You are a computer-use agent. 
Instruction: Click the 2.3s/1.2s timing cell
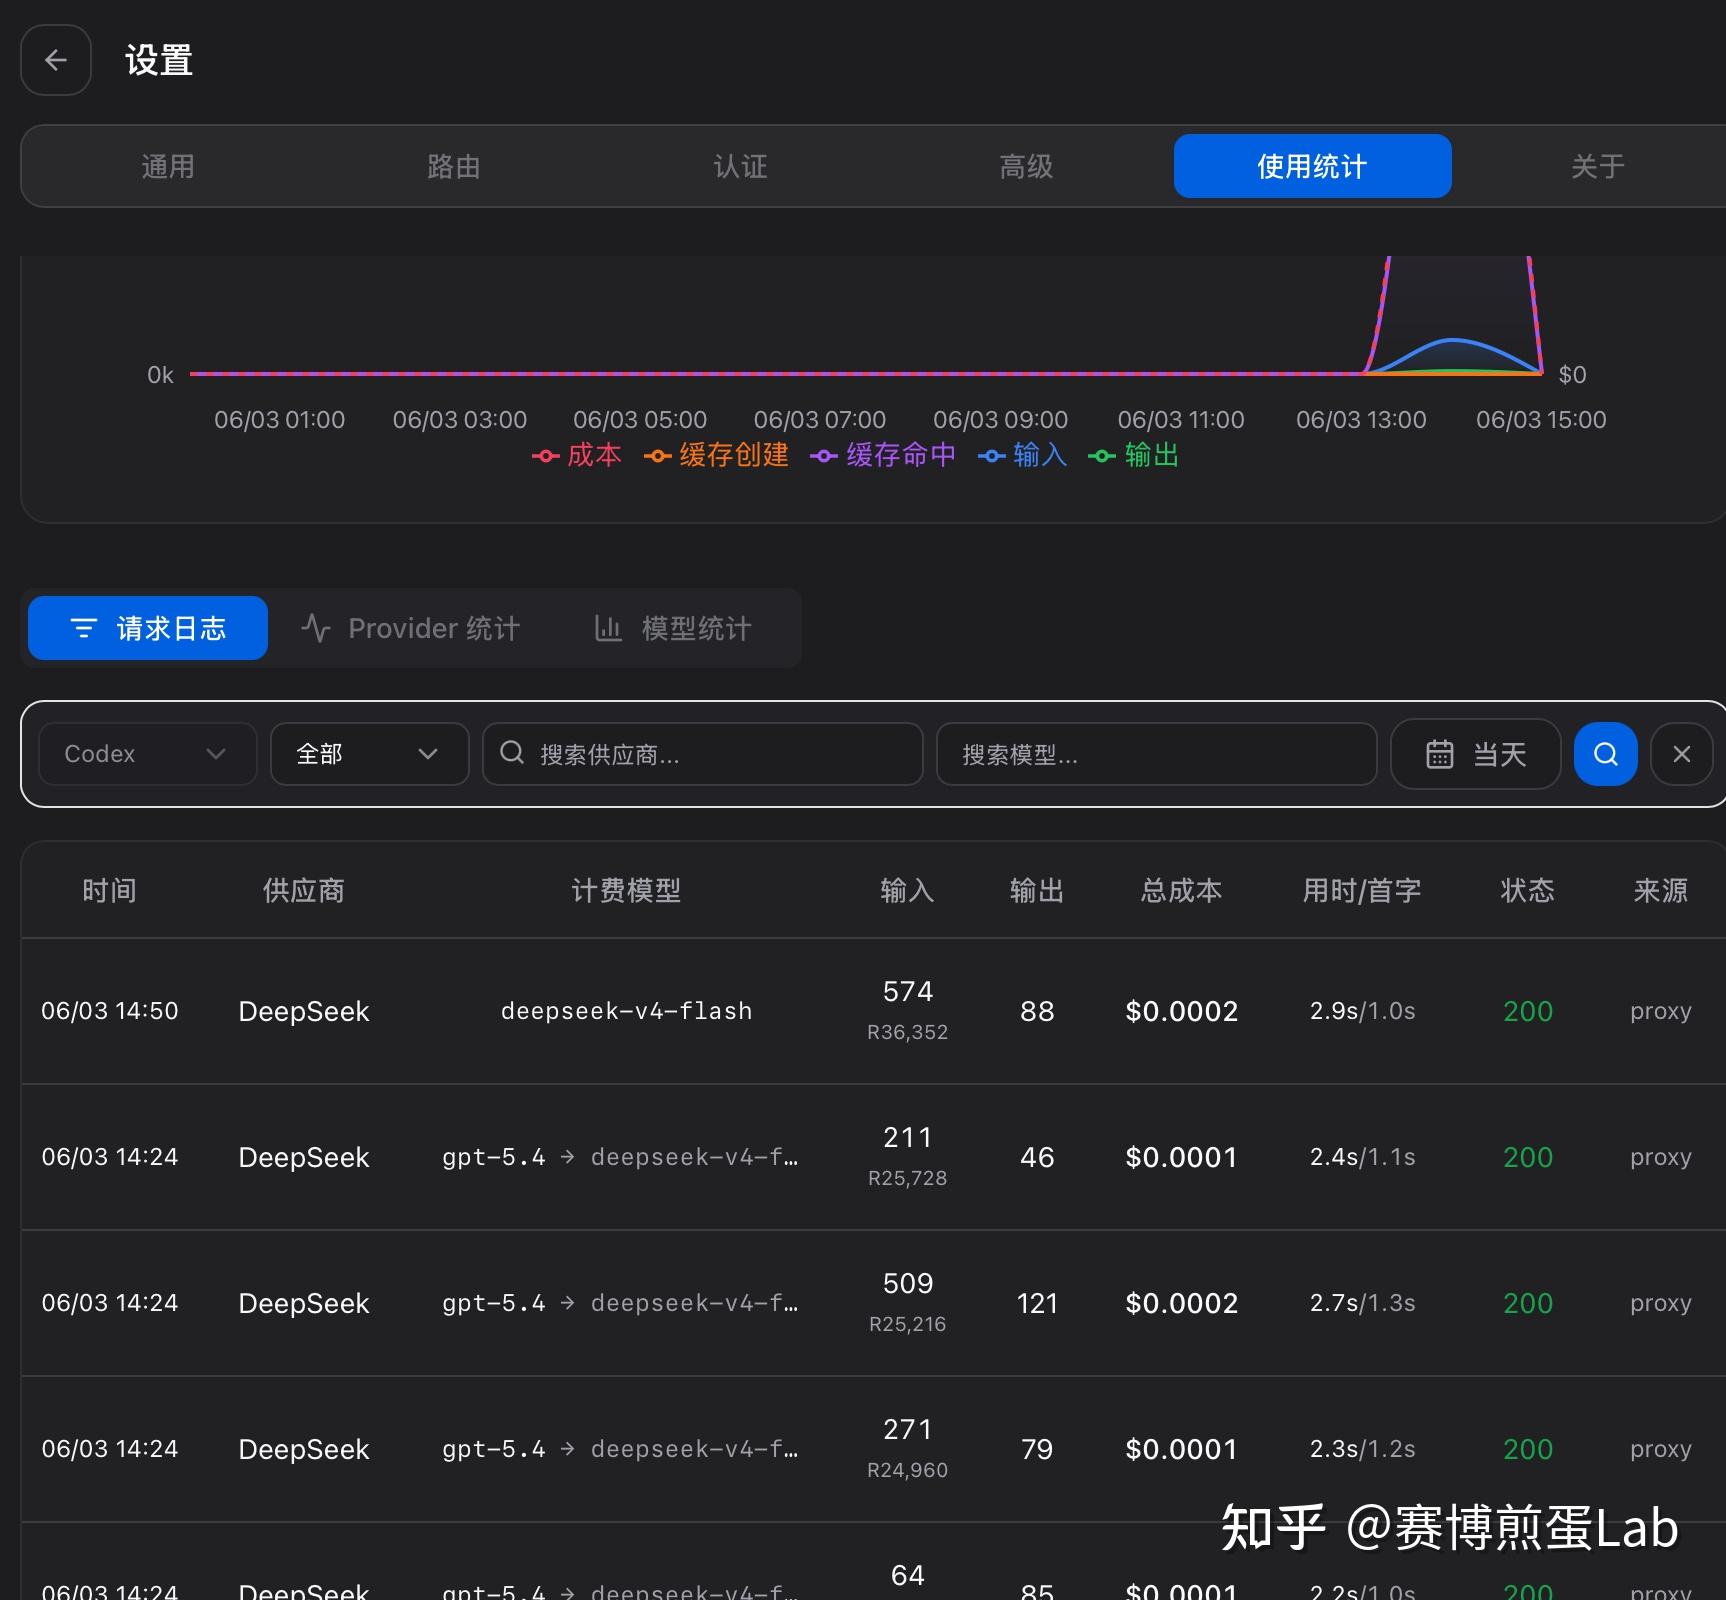(1362, 1449)
